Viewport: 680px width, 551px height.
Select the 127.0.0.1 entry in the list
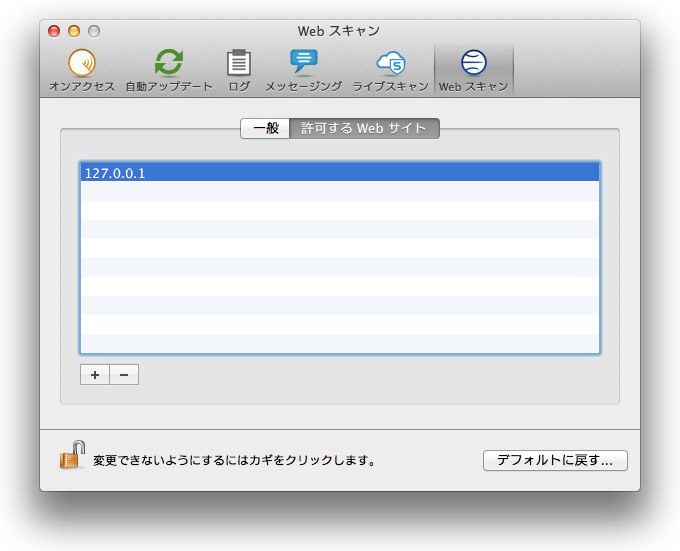[x=340, y=173]
